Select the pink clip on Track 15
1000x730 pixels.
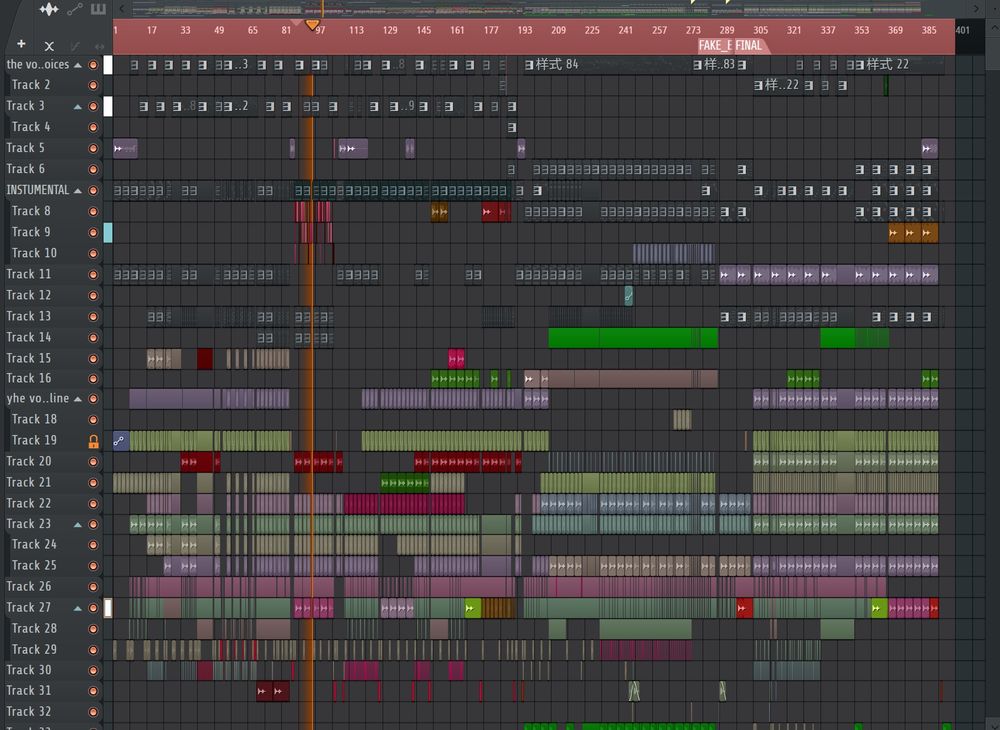point(456,358)
